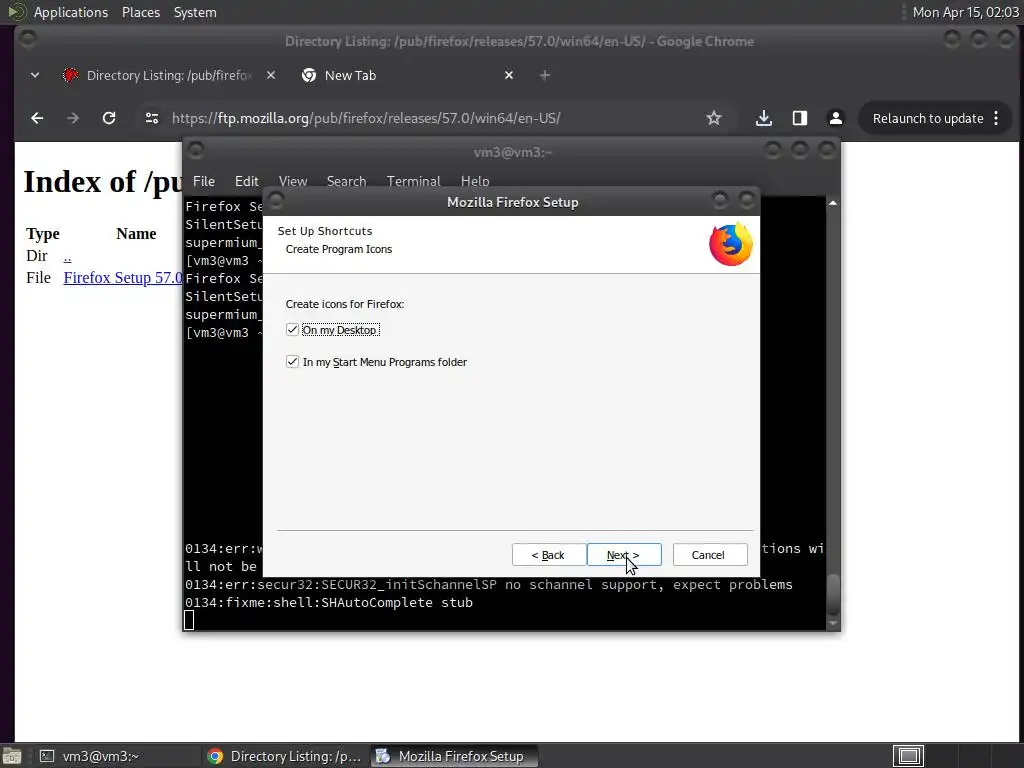Open the Applications menu
This screenshot has width=1024, height=768.
[x=71, y=12]
